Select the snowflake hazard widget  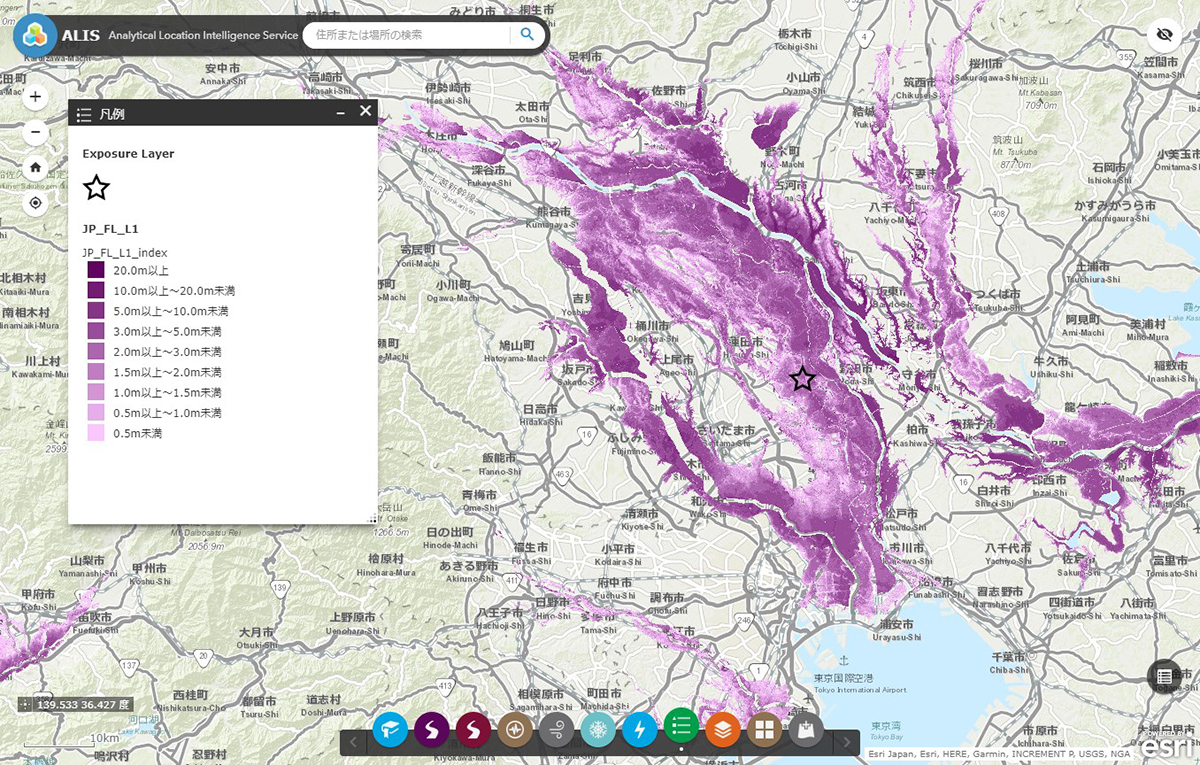598,729
